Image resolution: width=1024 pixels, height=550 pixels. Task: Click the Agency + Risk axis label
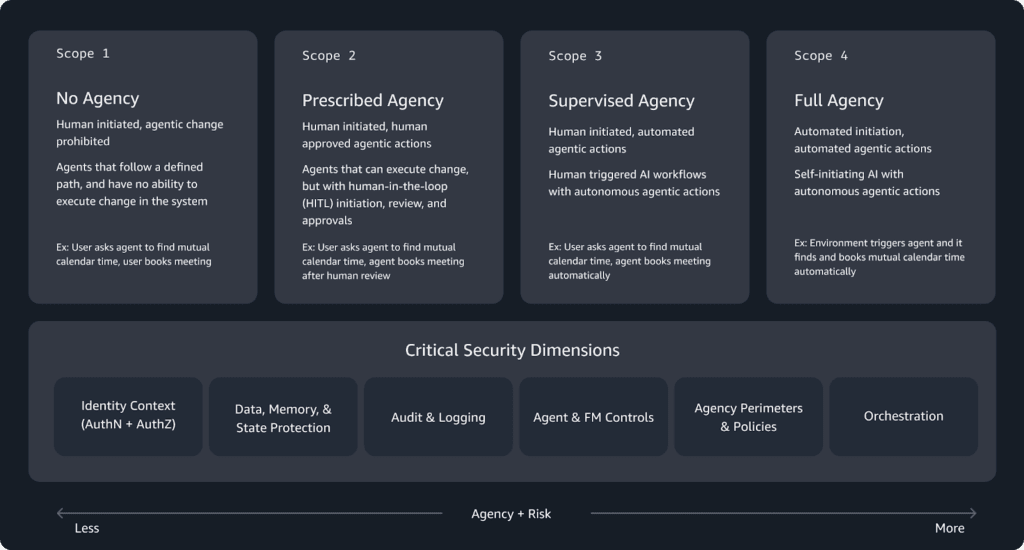pyautogui.click(x=511, y=513)
